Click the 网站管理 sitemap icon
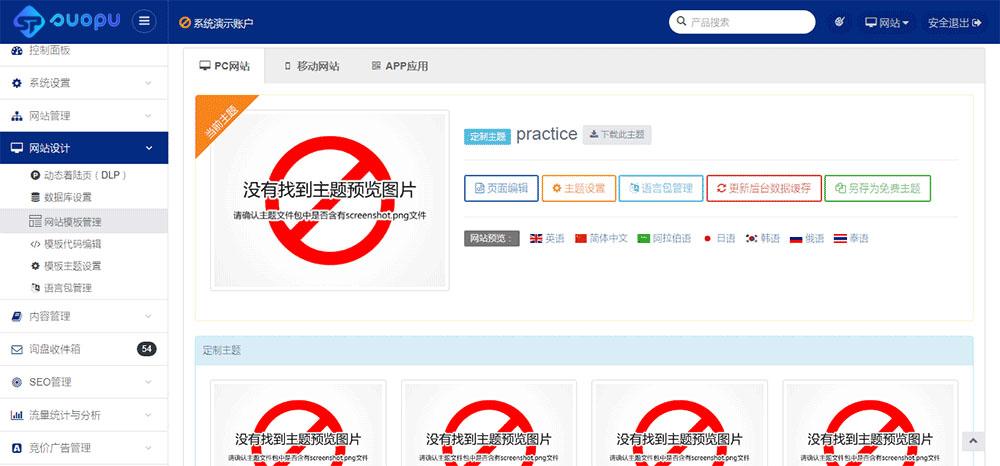1000x466 pixels. 17,116
